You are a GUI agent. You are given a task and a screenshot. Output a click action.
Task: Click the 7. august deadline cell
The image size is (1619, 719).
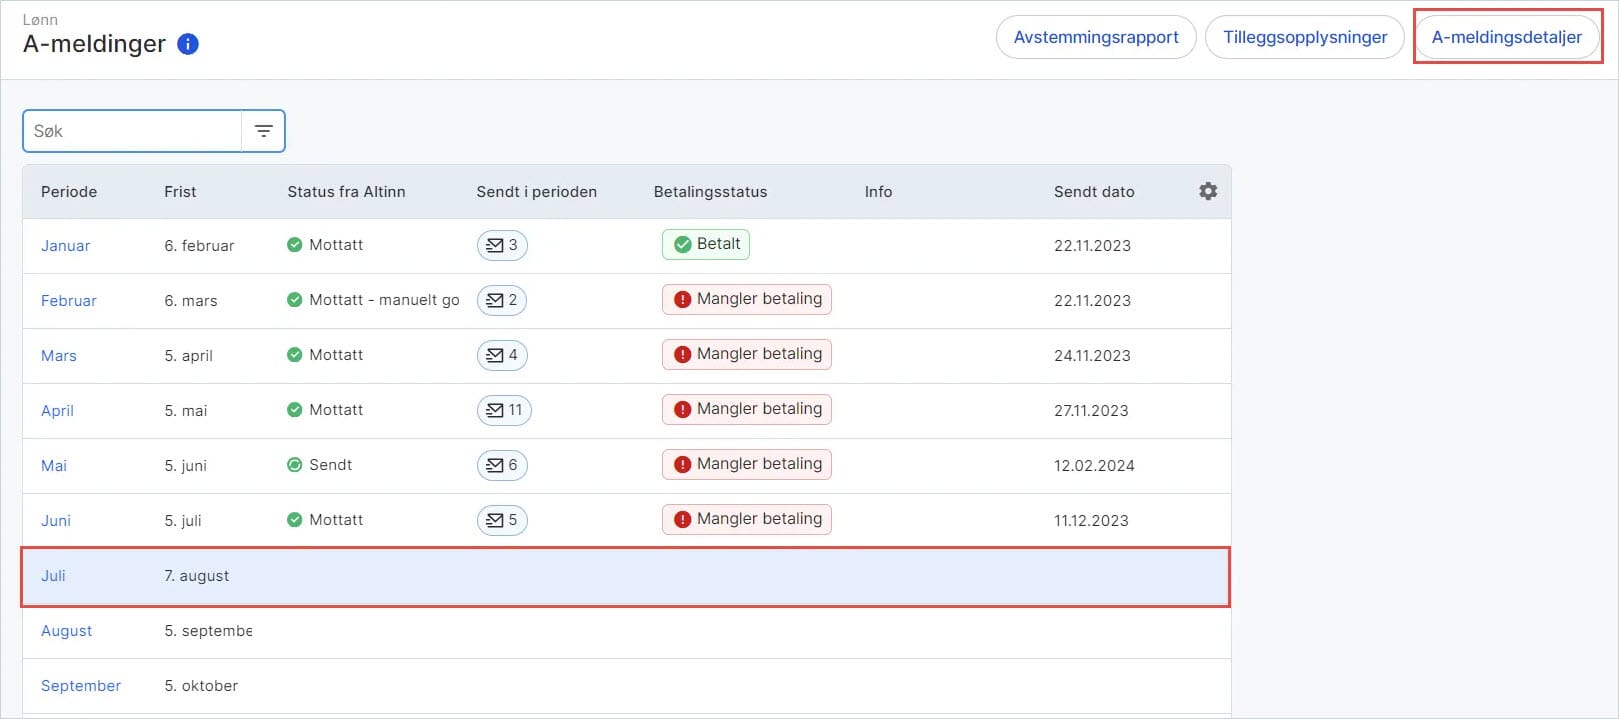click(x=197, y=576)
